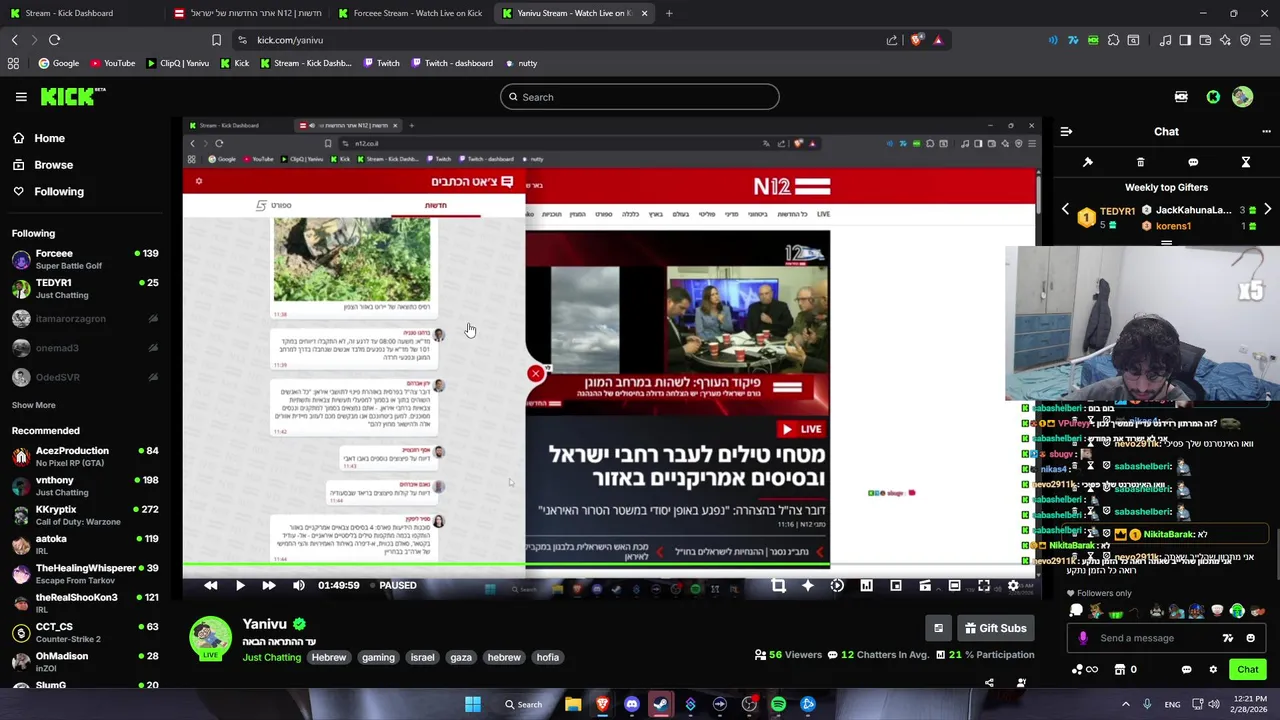Play the paused stream

point(240,585)
